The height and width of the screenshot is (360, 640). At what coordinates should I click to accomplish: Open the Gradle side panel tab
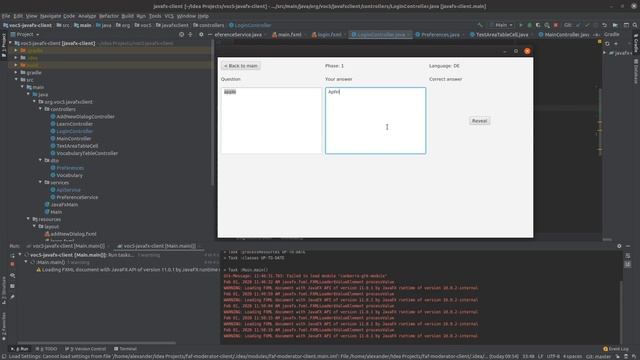636,44
